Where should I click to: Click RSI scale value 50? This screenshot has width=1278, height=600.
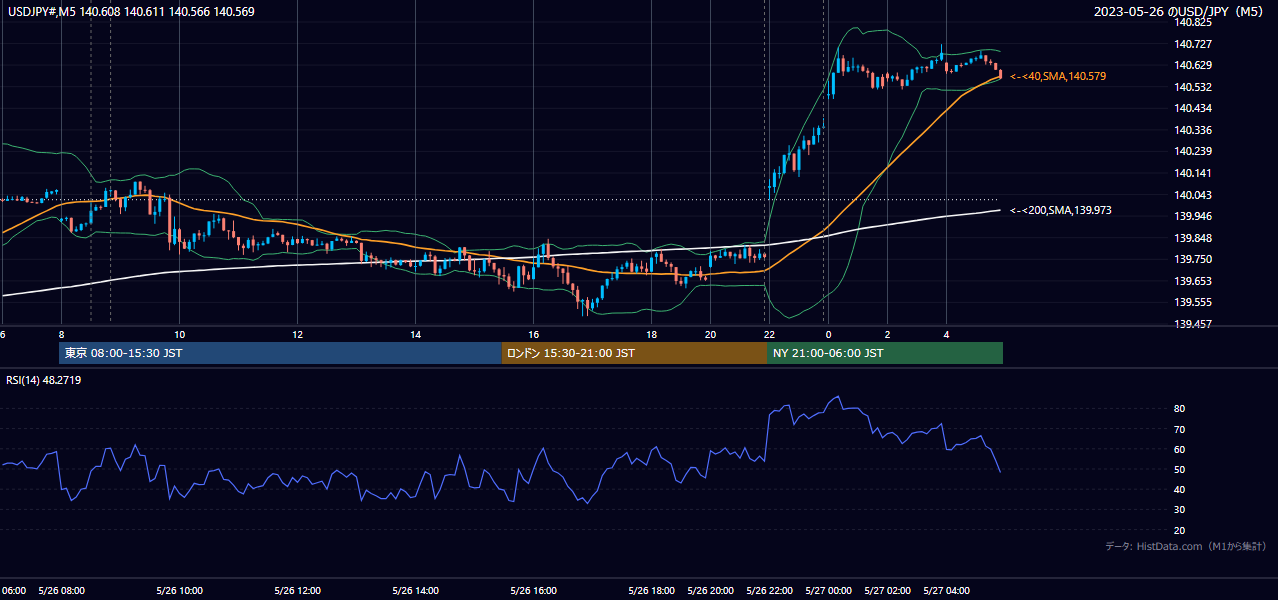[1180, 469]
